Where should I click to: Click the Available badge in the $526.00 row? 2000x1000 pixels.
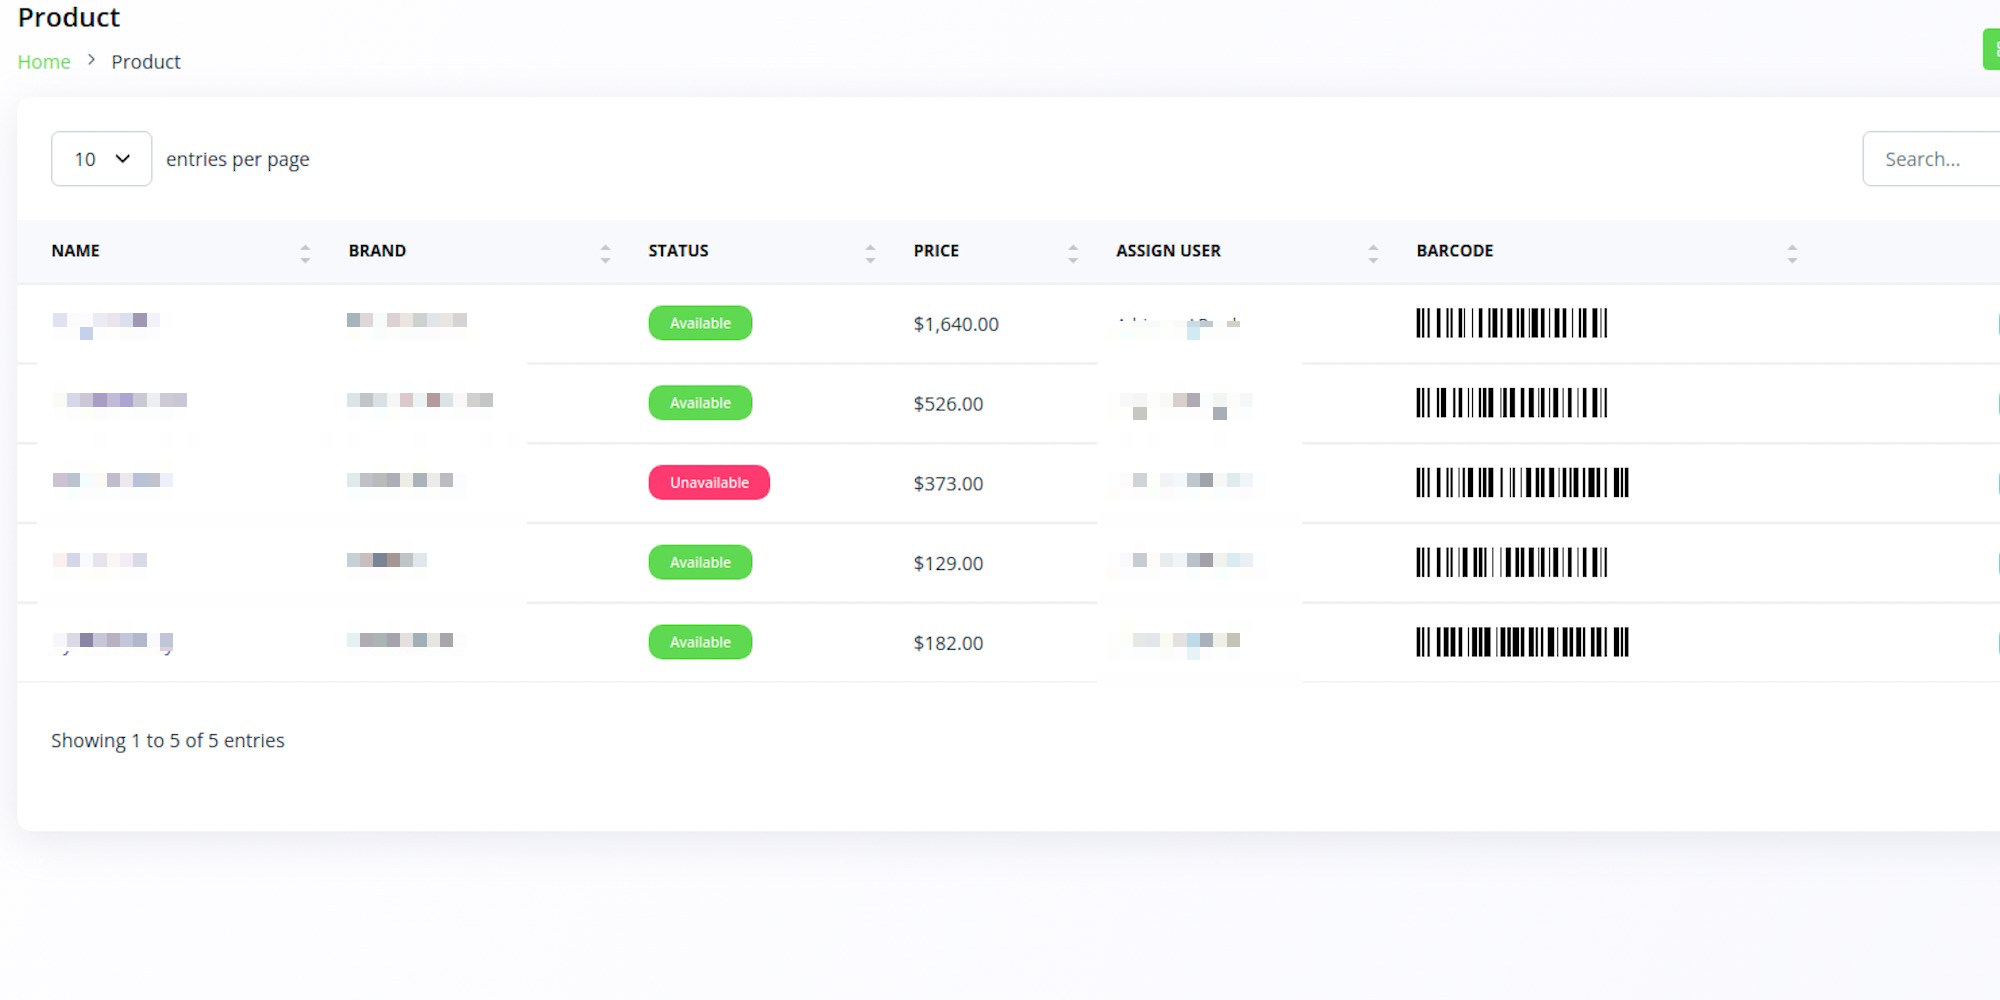click(x=700, y=403)
